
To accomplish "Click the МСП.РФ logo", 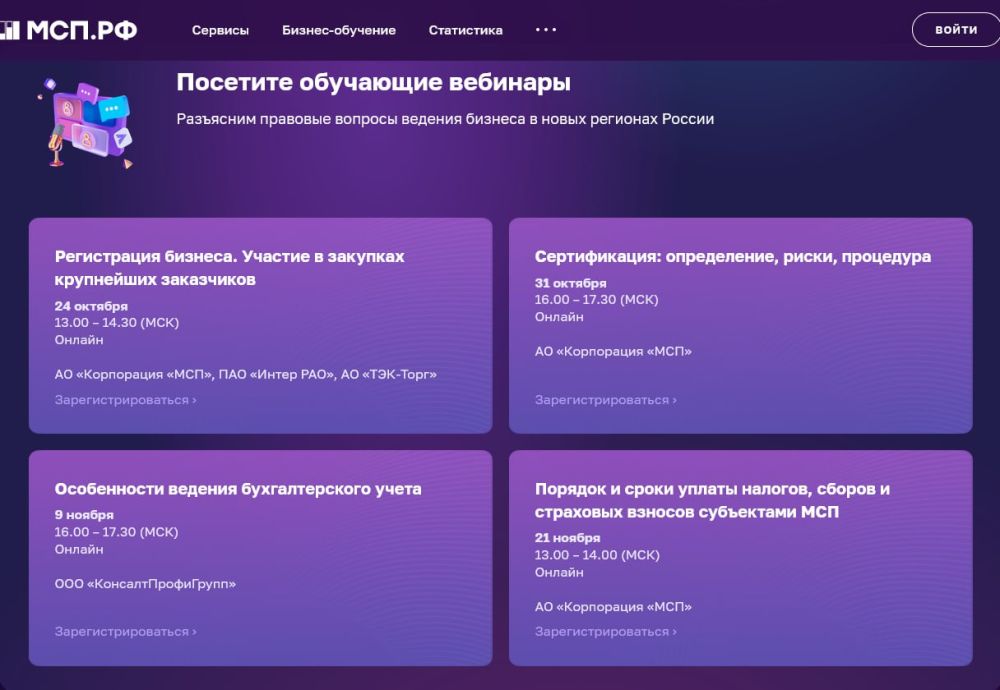I will (x=68, y=30).
